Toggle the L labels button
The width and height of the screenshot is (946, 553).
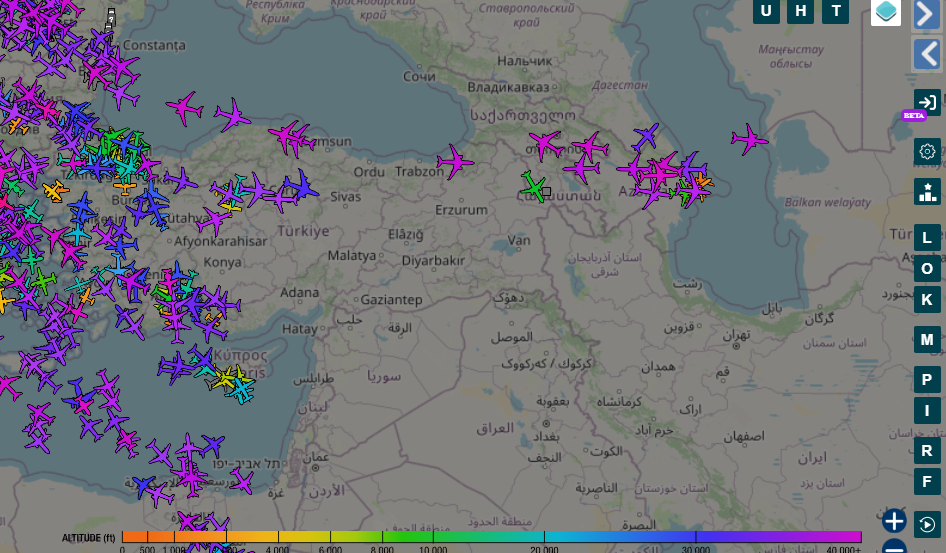[x=927, y=238]
